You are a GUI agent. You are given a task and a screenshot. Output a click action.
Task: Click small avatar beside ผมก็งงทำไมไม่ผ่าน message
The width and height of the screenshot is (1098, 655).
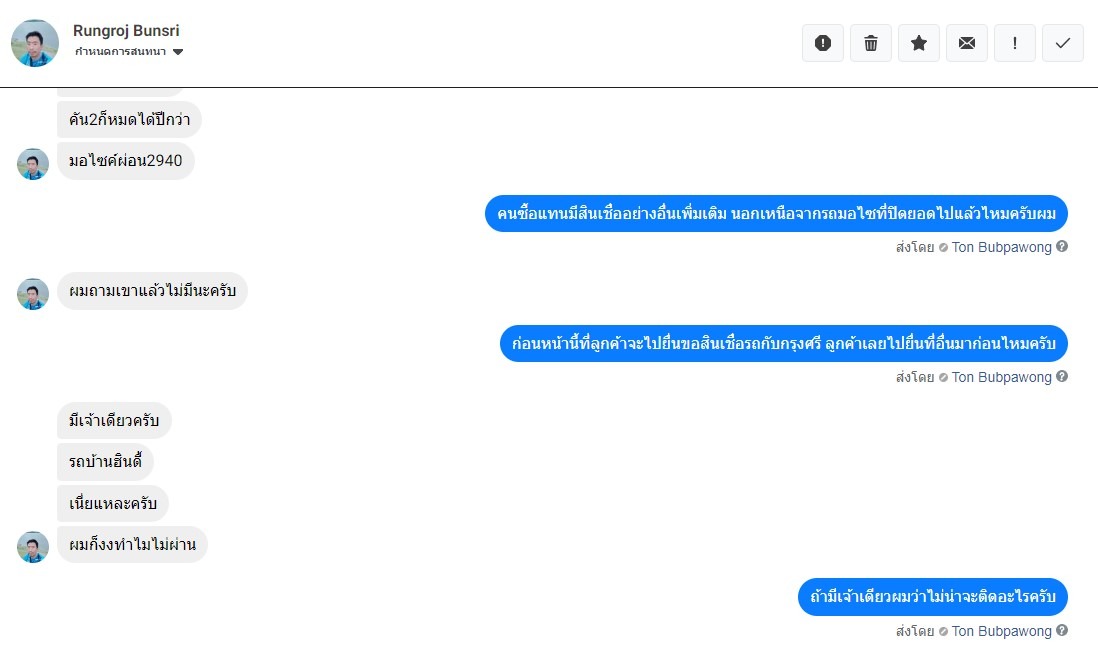33,547
